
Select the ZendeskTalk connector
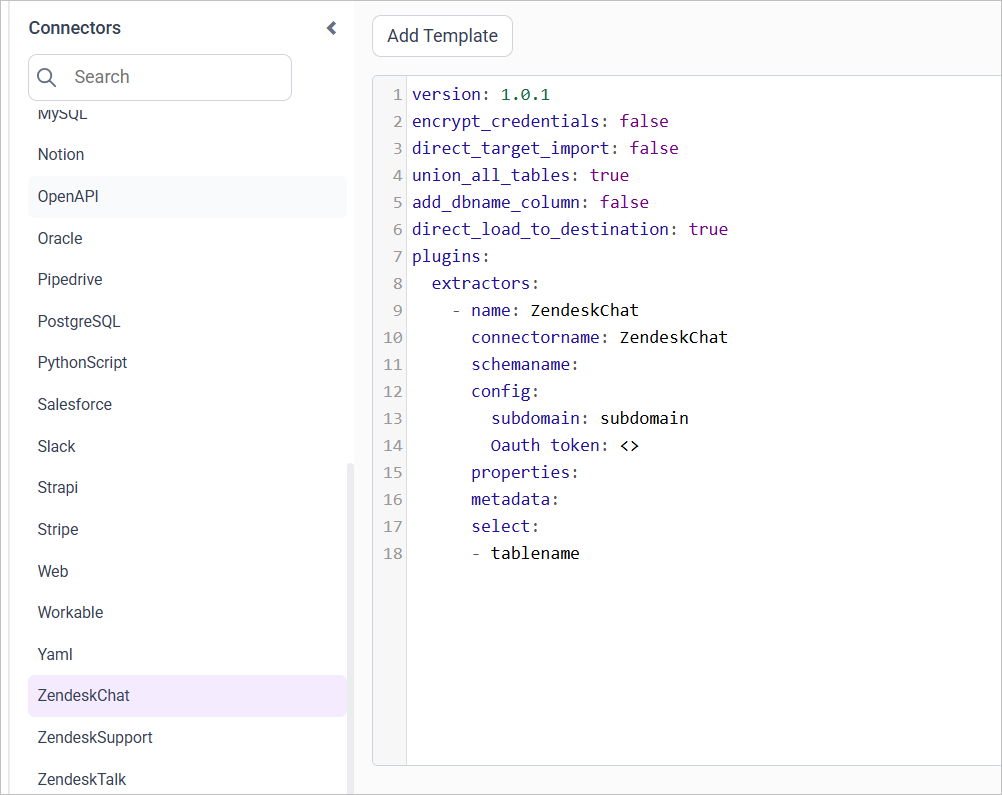(x=81, y=778)
